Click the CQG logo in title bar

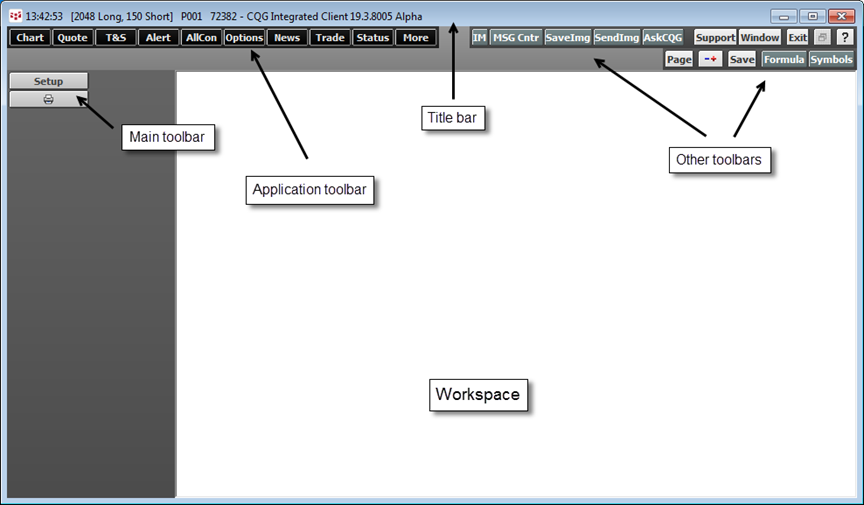[15, 17]
